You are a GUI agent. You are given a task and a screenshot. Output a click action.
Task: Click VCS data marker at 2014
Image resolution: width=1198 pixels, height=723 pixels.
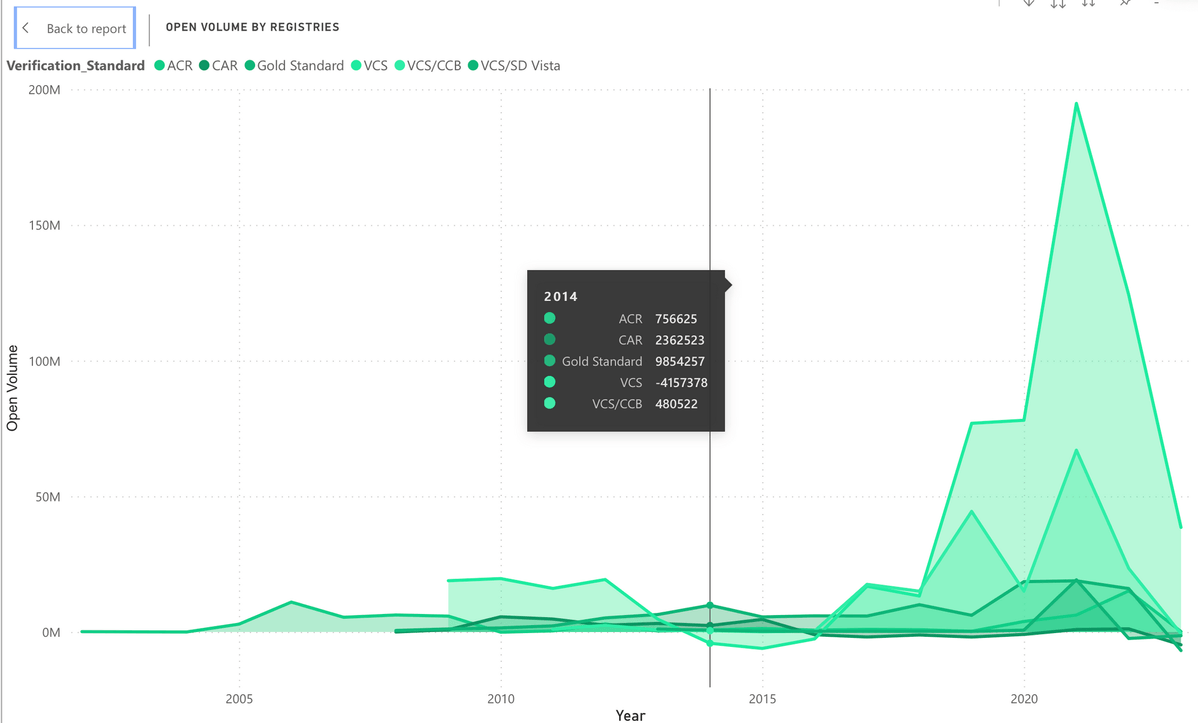coord(710,643)
